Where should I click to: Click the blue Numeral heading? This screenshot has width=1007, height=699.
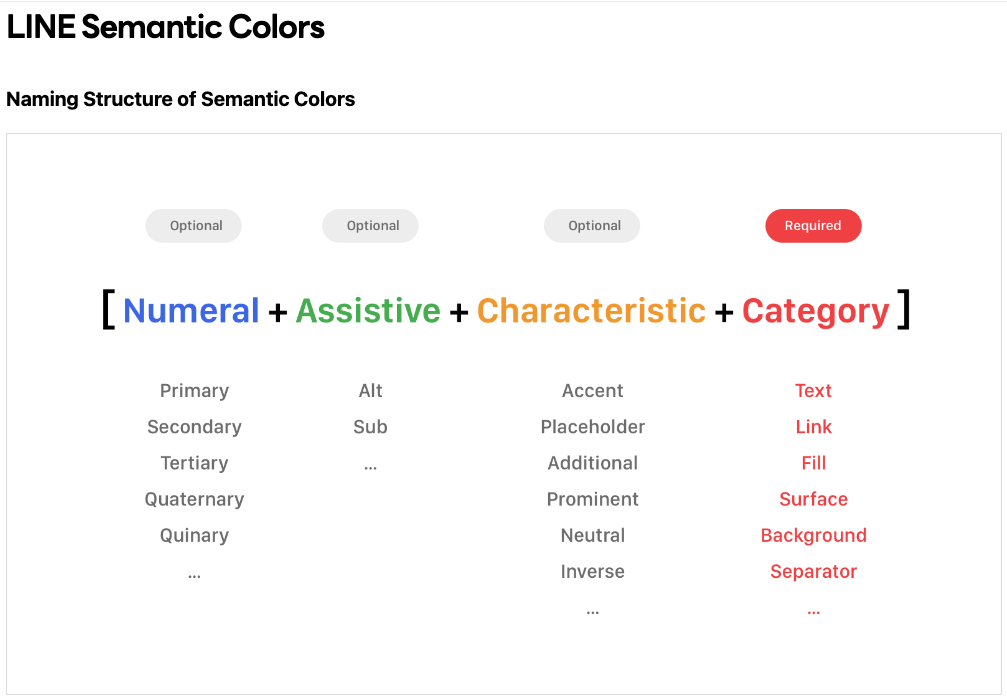click(191, 311)
